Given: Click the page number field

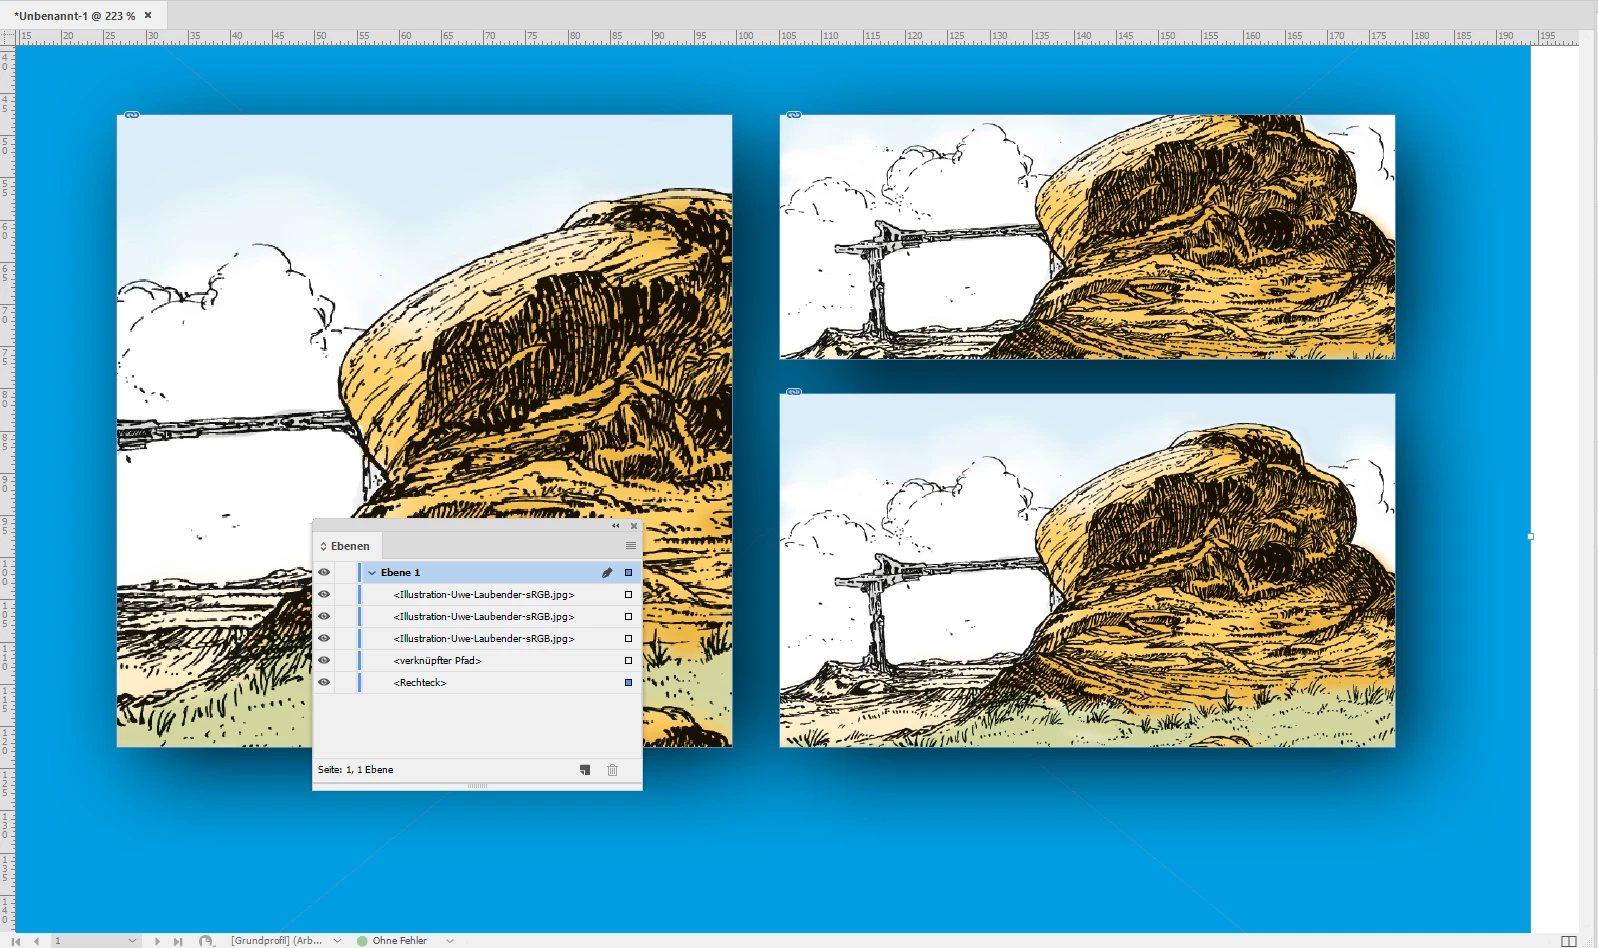Looking at the screenshot, I should click(88, 941).
